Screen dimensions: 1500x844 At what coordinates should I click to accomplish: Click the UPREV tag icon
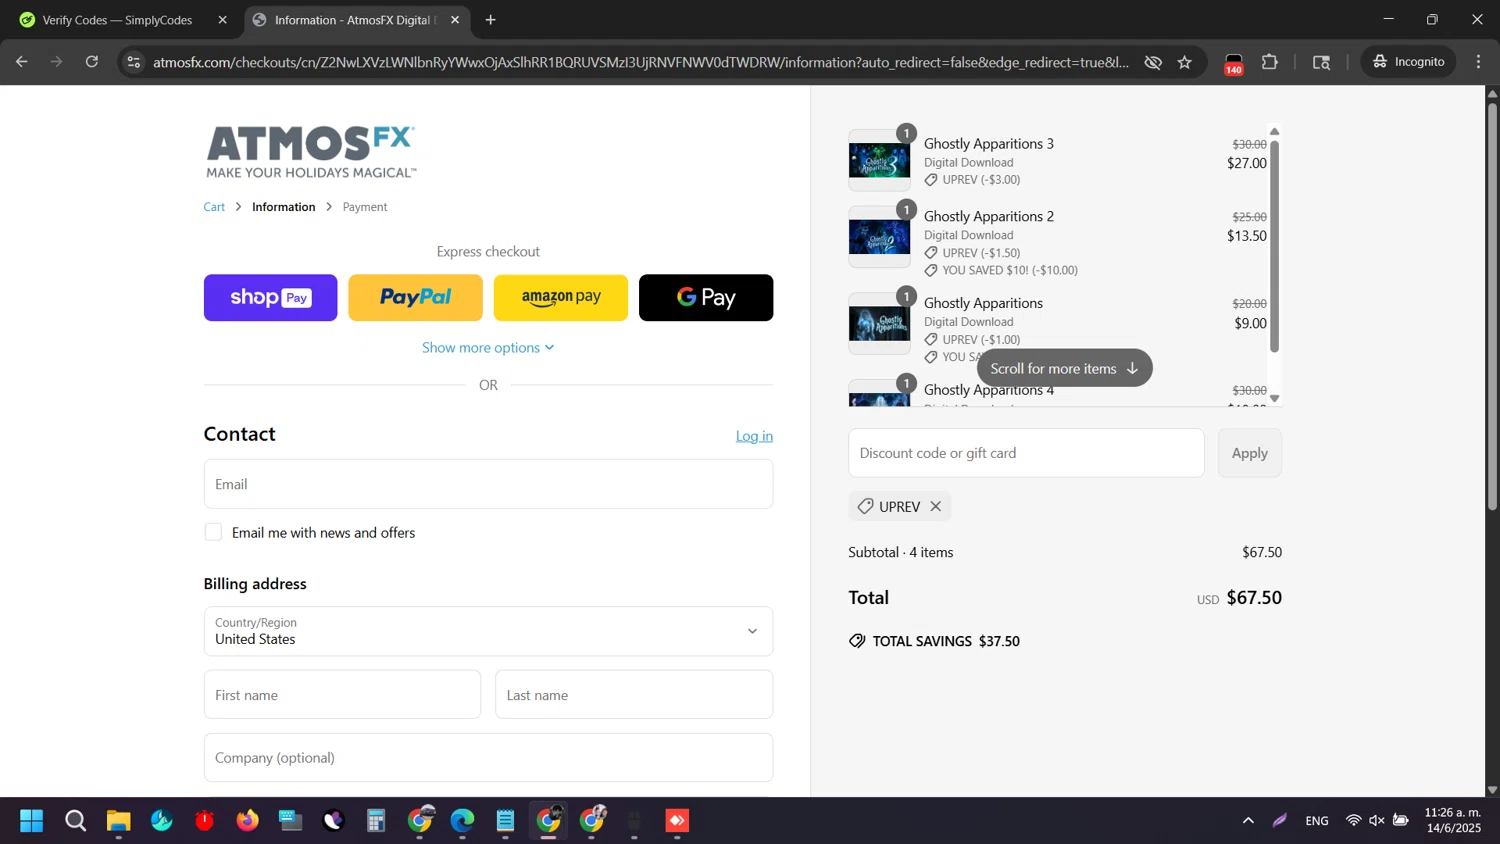pos(866,506)
